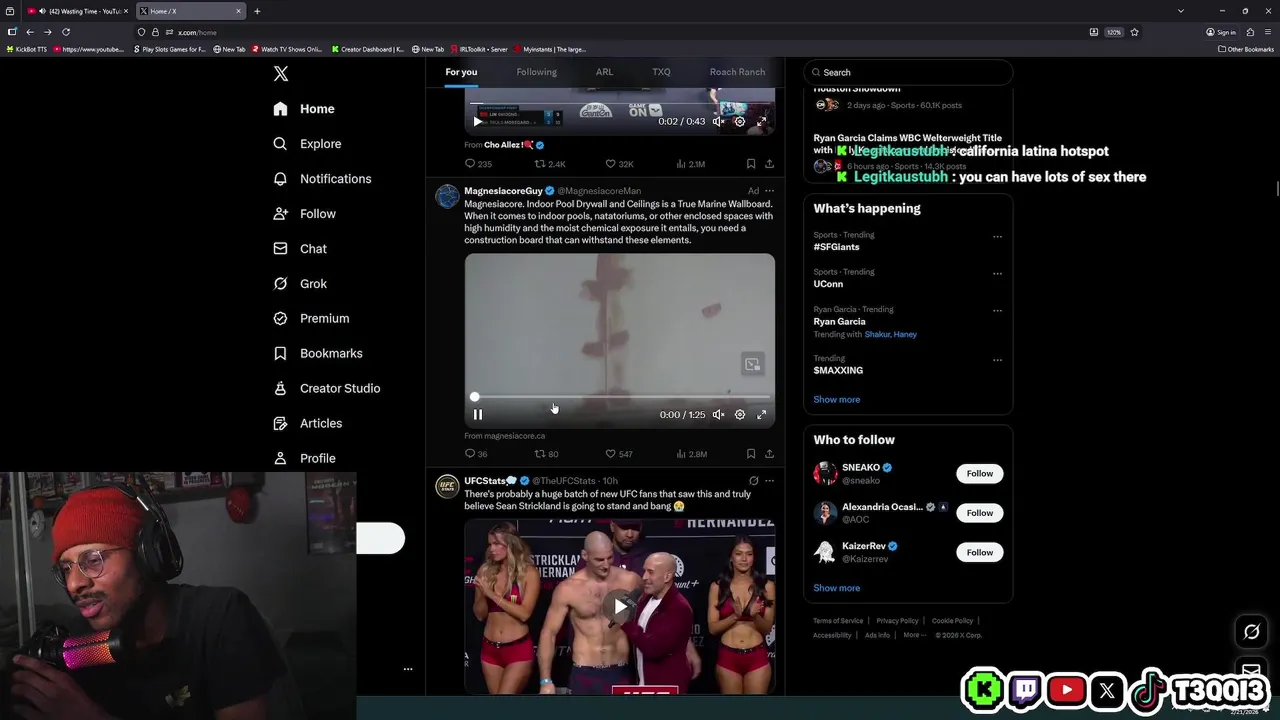This screenshot has width=1280, height=720.
Task: Reload the page in browser toolbar
Action: [66, 32]
